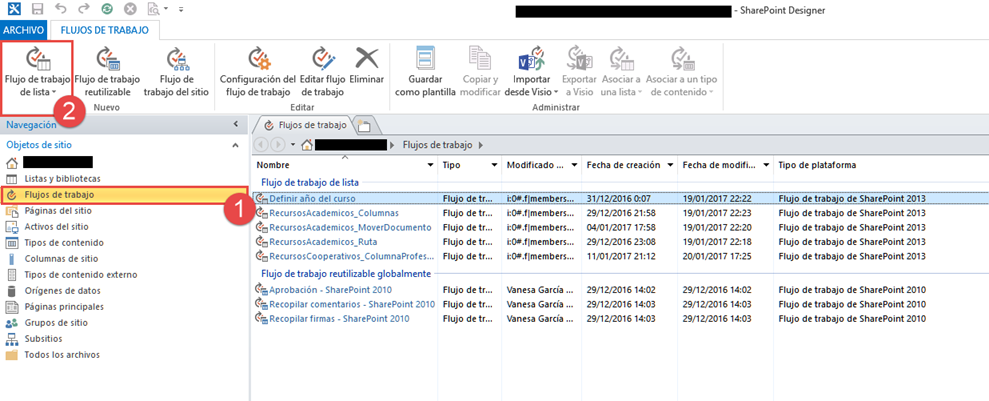Open the Nombre column filter dropdown
Viewport: 989px width, 401px height.
tap(430, 165)
